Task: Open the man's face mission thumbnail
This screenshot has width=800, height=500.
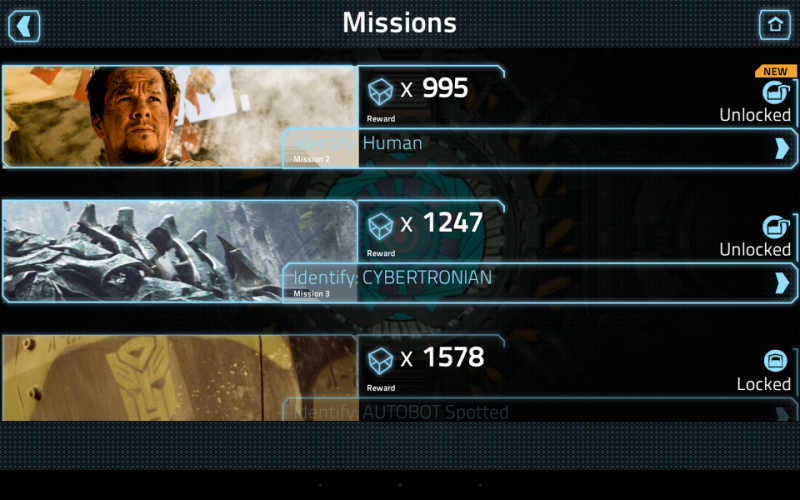Action: pos(181,117)
